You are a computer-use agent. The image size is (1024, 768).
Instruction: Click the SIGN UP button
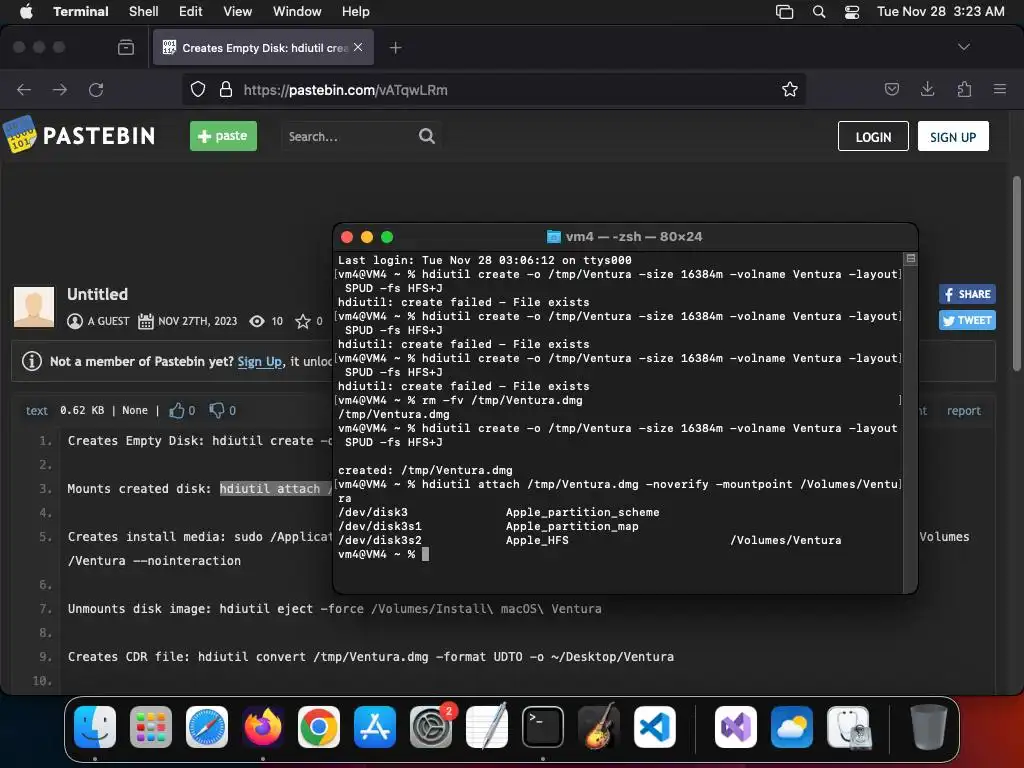click(953, 136)
